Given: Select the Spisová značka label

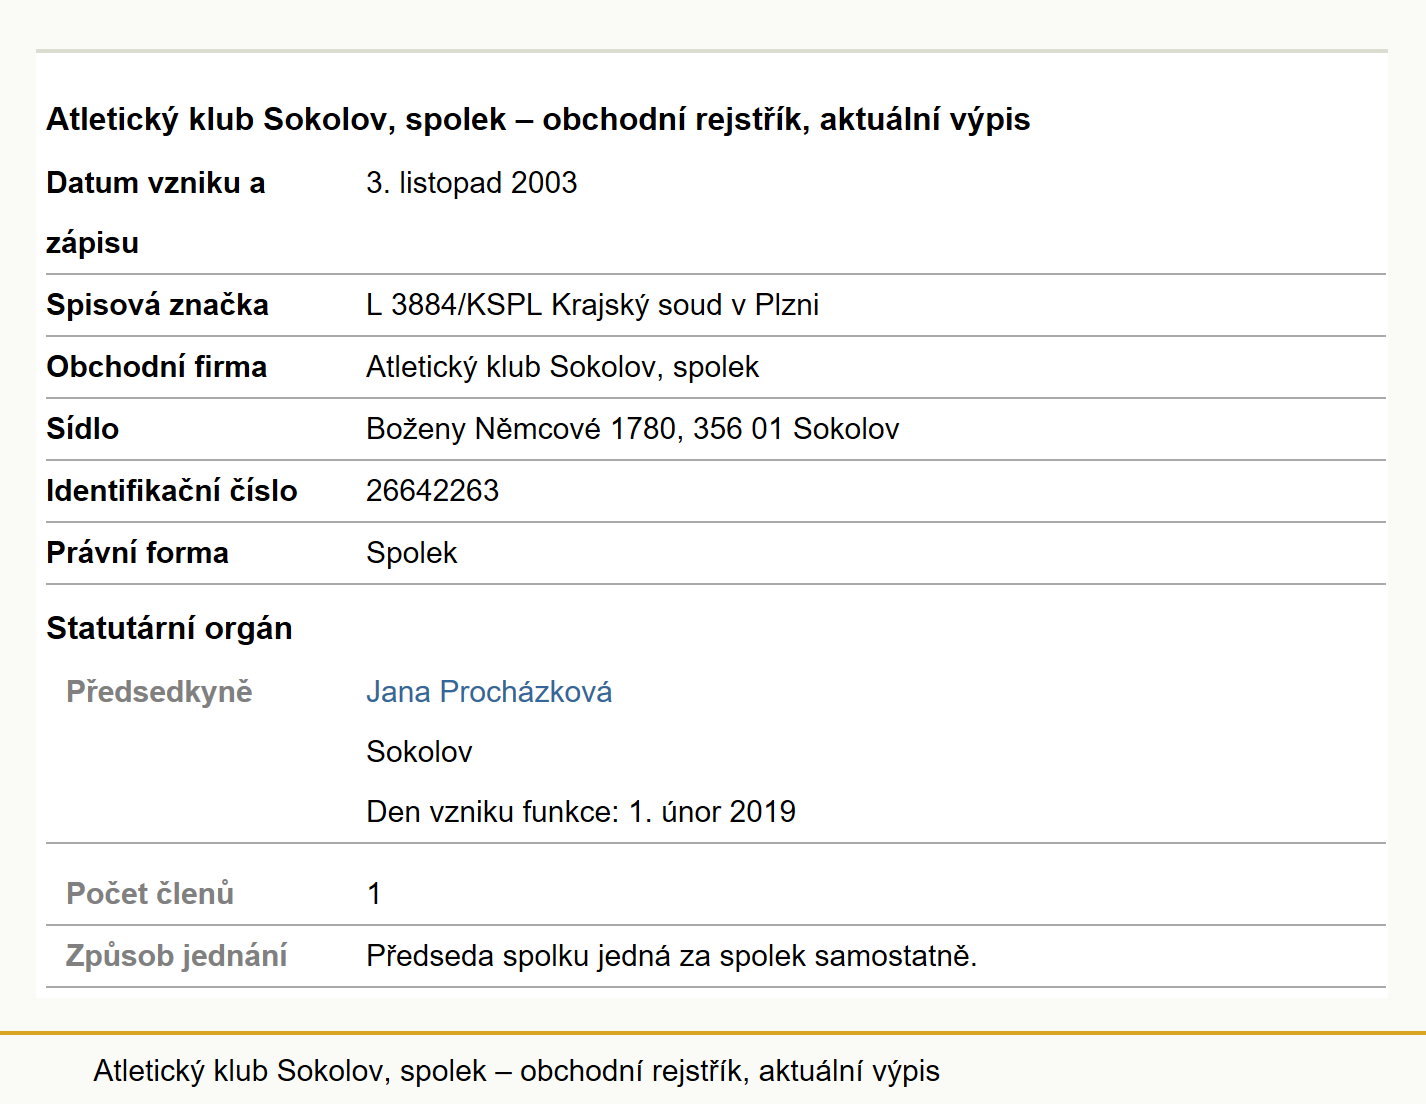Looking at the screenshot, I should click(157, 305).
